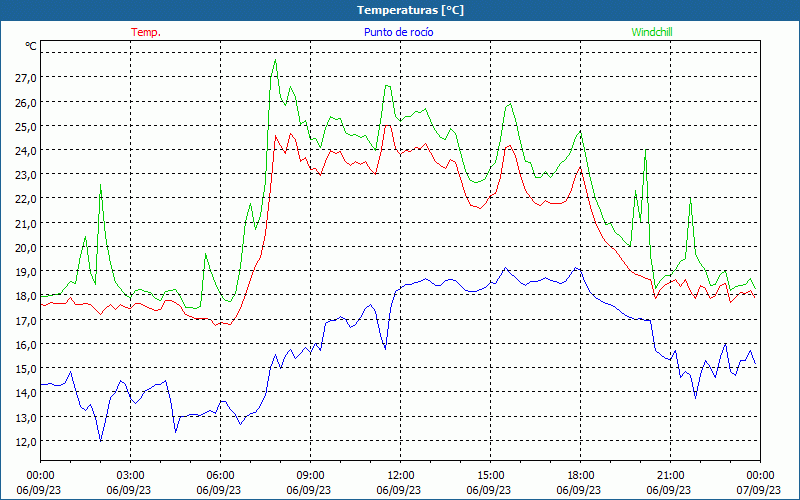Click the 21:00 time axis label

[670, 476]
